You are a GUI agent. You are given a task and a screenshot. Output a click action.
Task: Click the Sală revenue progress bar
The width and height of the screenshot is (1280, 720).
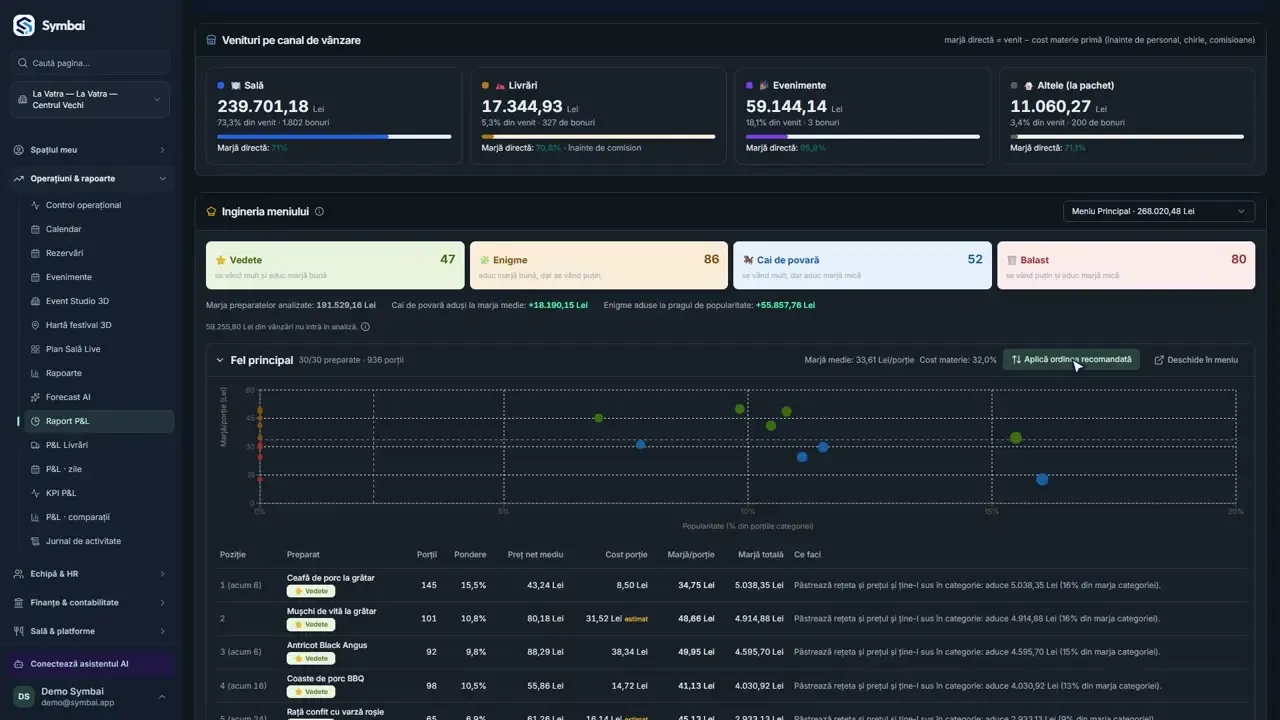334,137
